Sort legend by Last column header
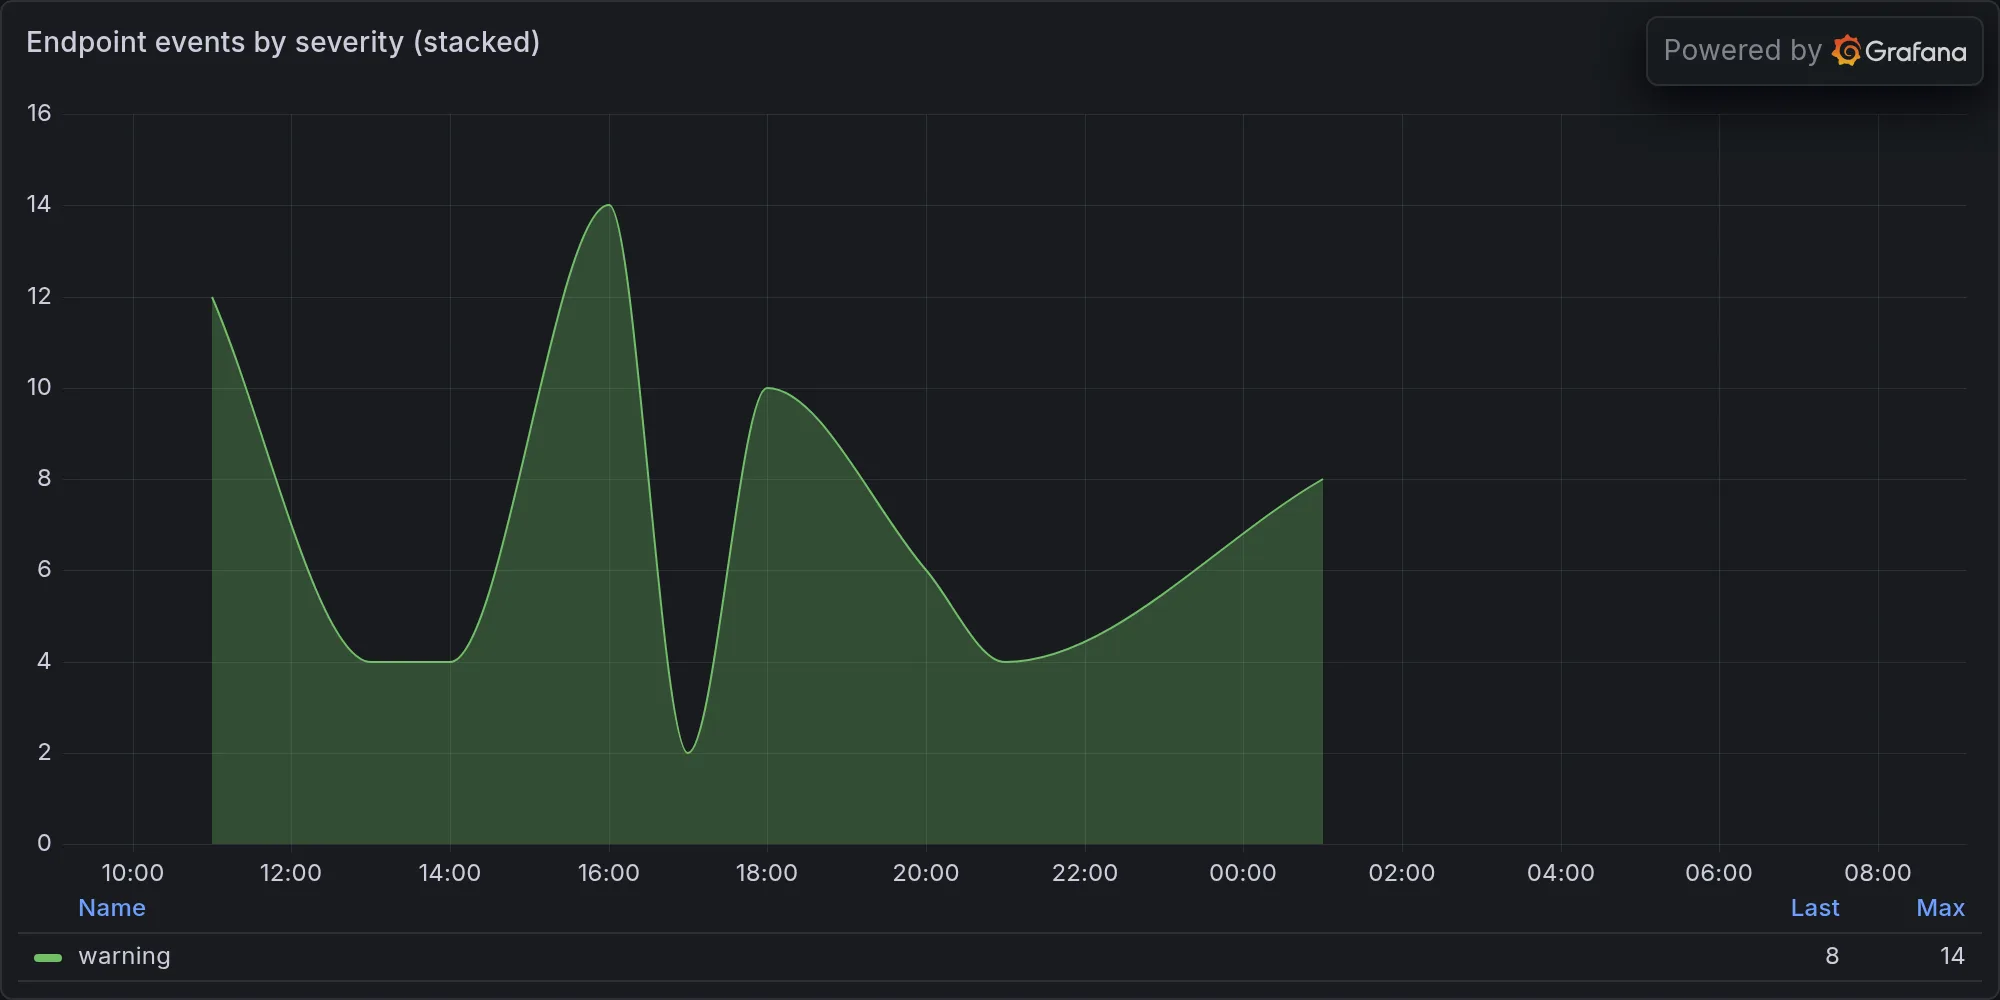The height and width of the screenshot is (1000, 2000). 1815,908
